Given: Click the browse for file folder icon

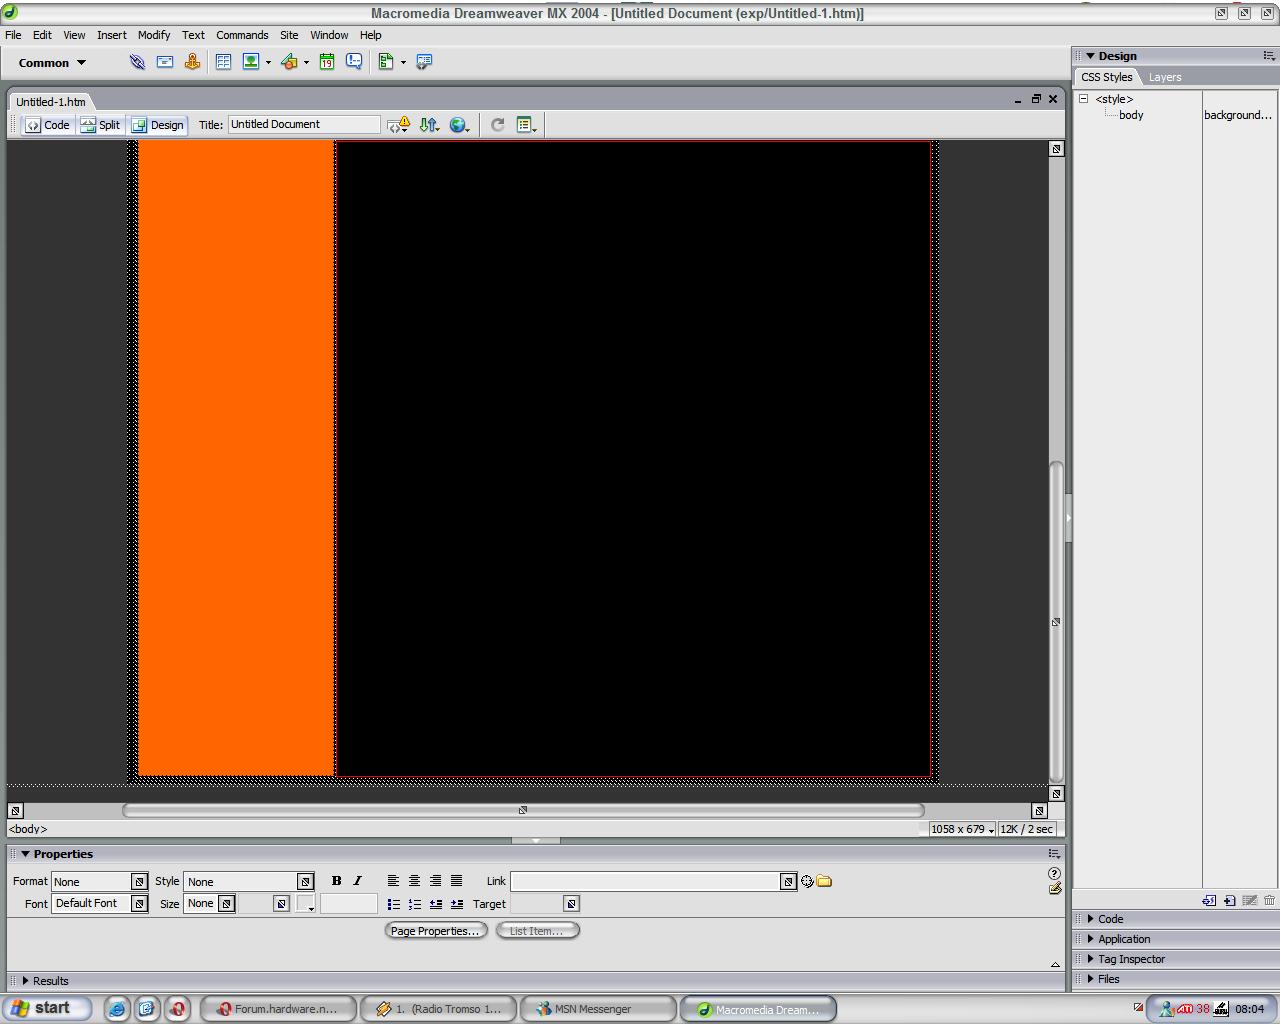Looking at the screenshot, I should click(x=824, y=881).
